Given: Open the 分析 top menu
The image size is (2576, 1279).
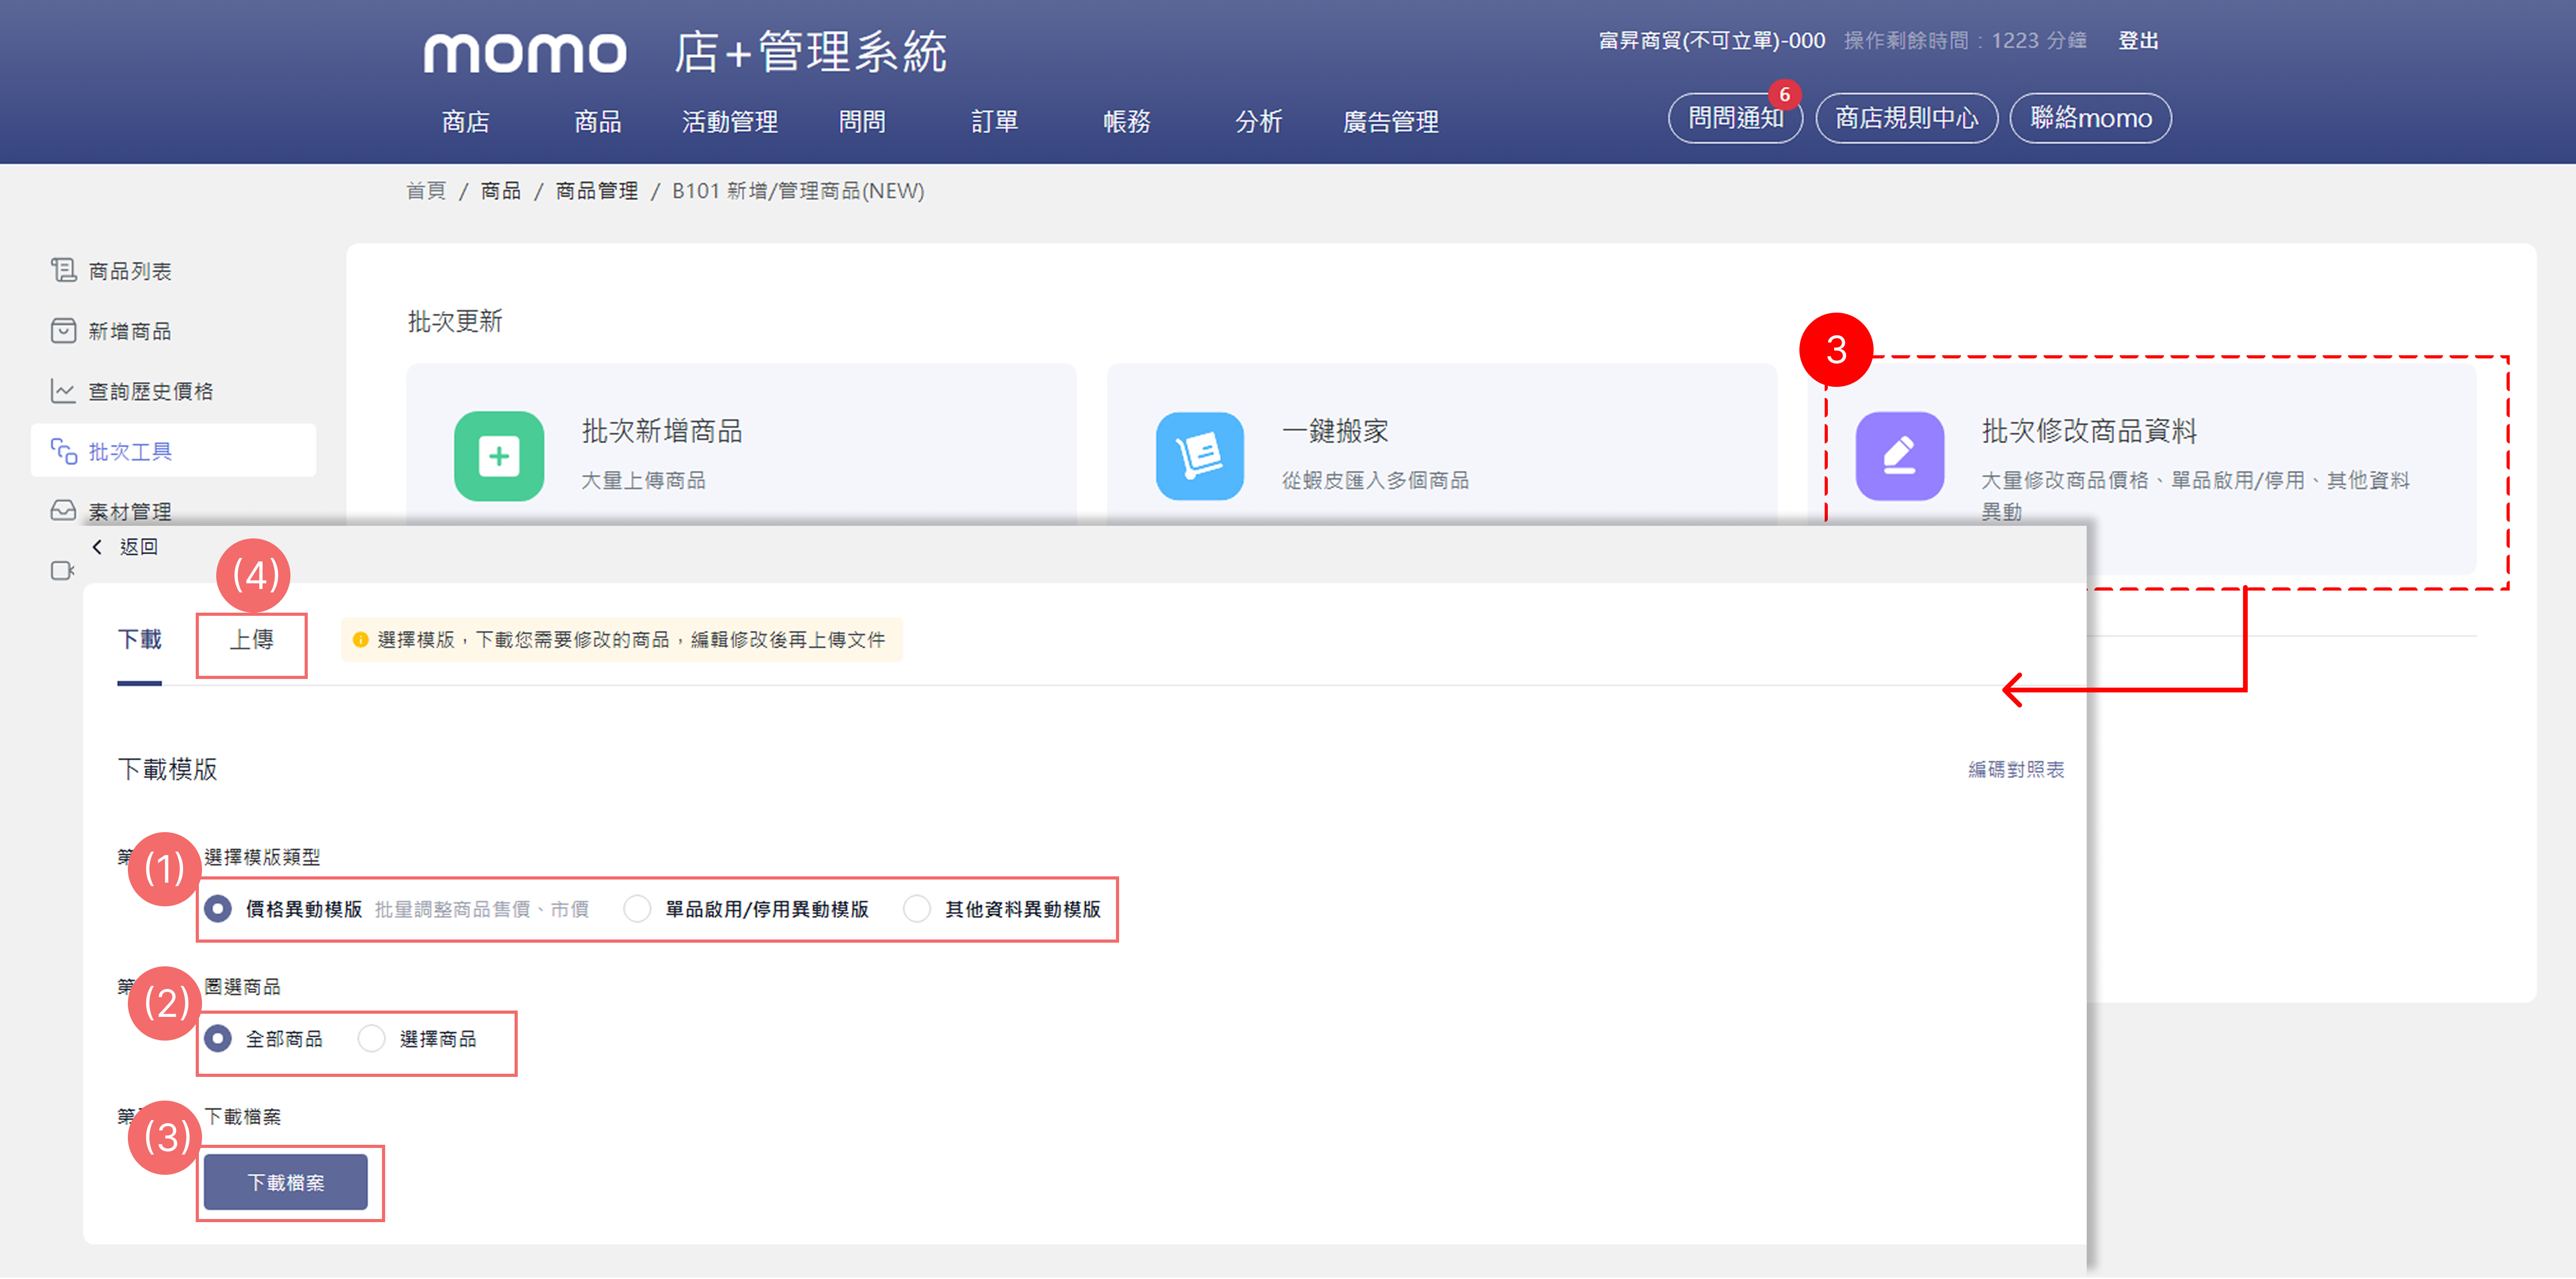Looking at the screenshot, I should click(x=1259, y=122).
